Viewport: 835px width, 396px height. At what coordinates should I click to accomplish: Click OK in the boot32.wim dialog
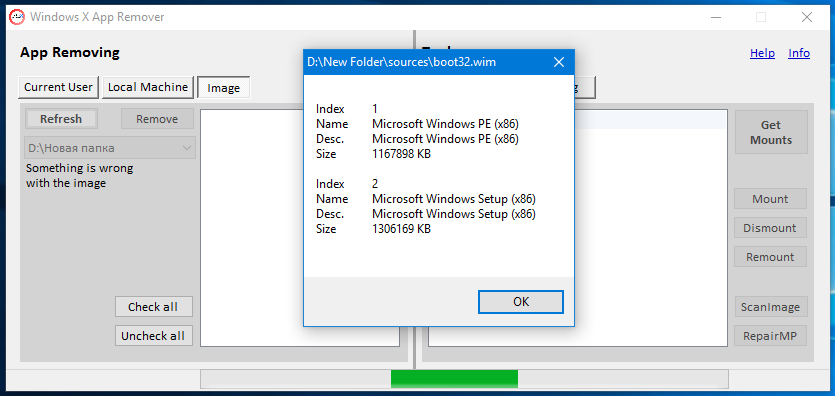pyautogui.click(x=521, y=302)
